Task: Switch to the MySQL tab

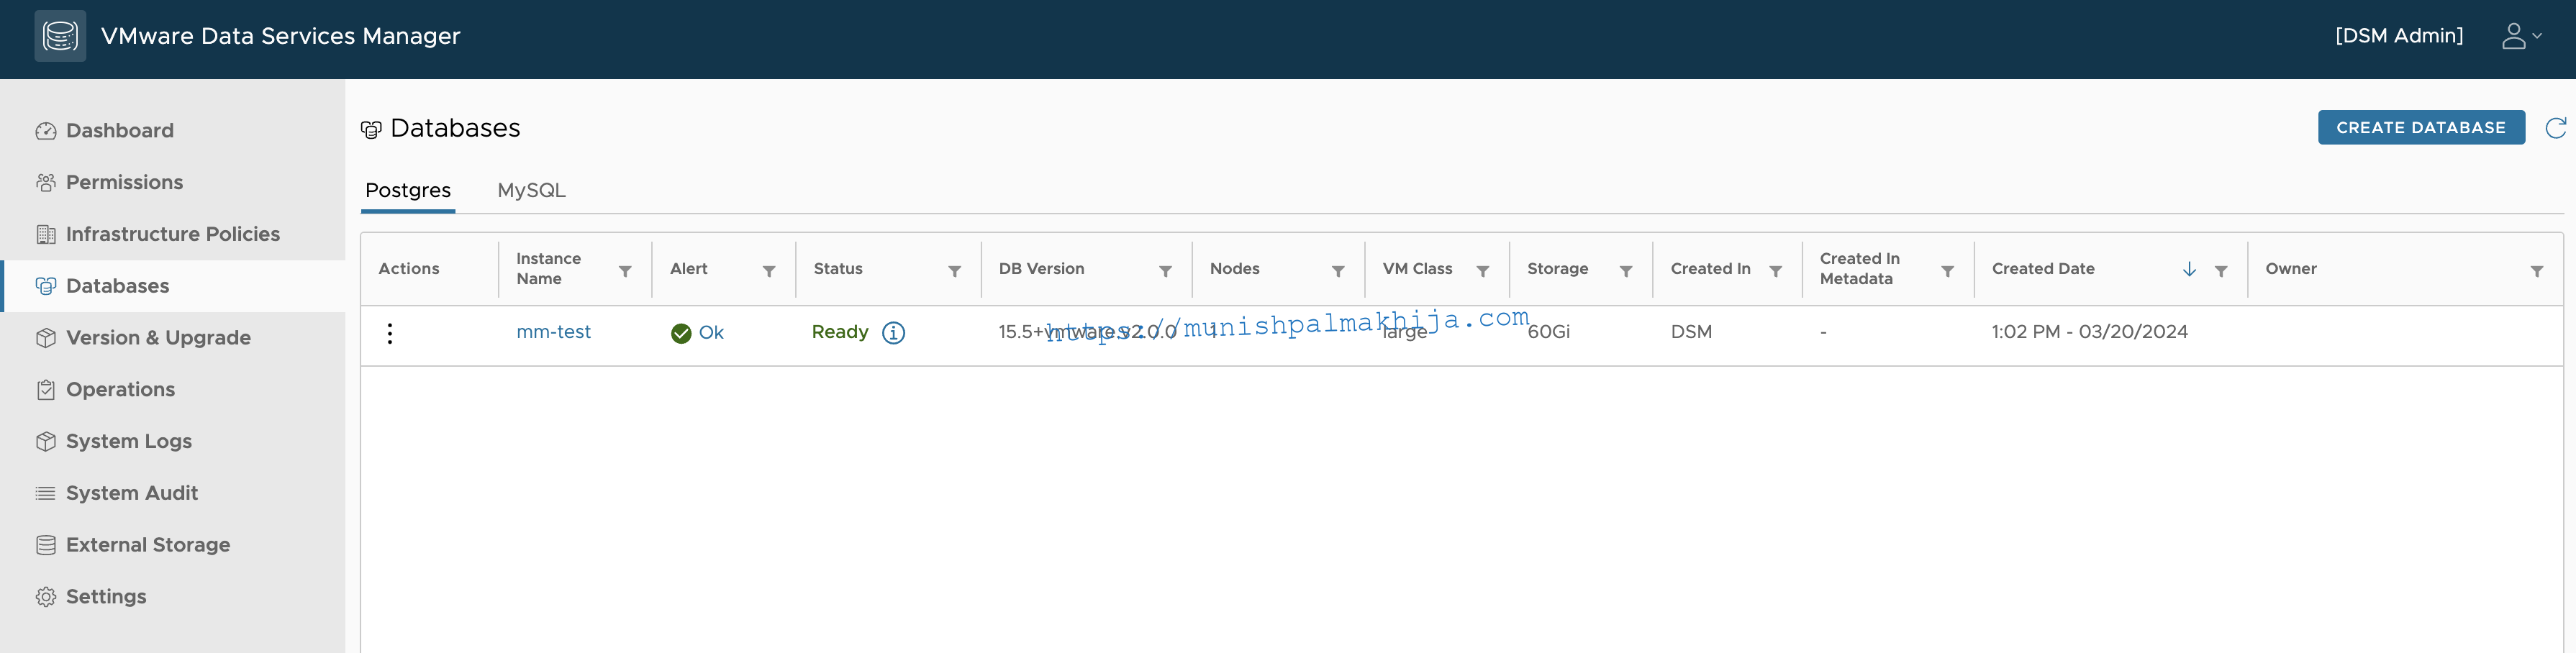Action: 531,190
